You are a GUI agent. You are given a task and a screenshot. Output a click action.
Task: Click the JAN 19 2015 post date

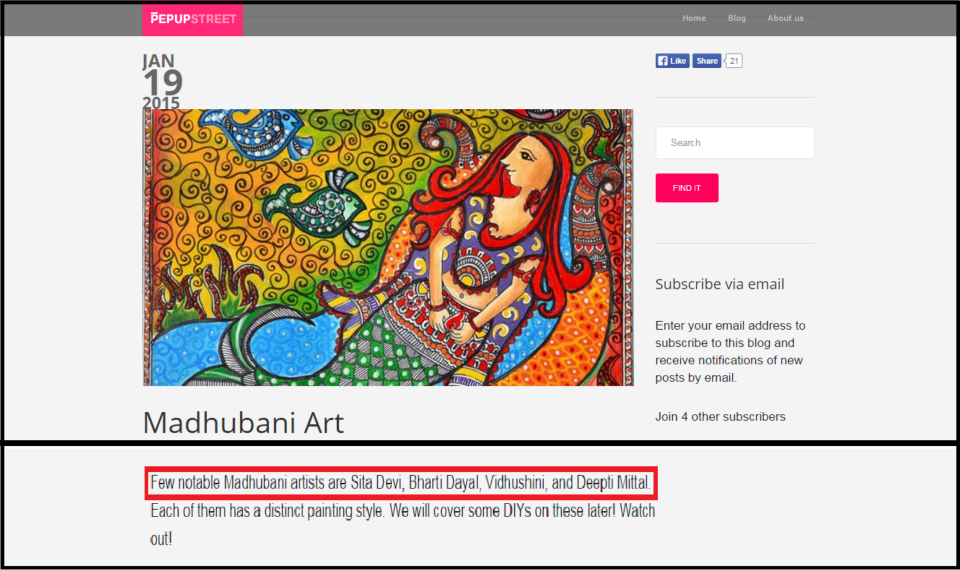tap(162, 81)
